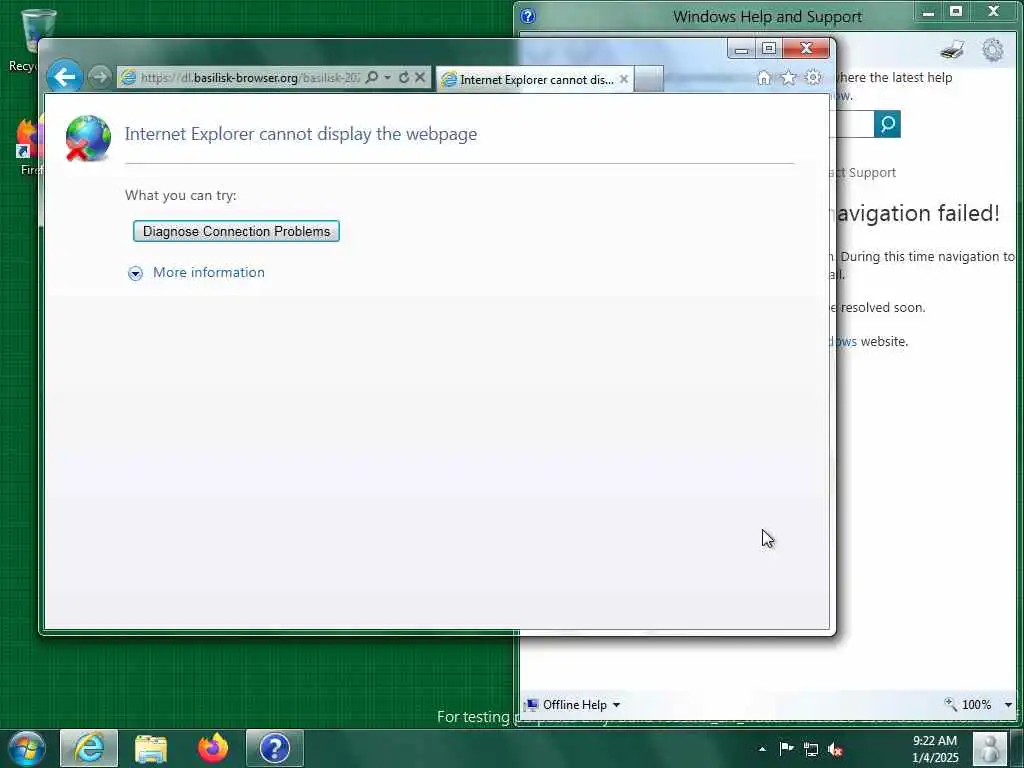The width and height of the screenshot is (1024, 768).
Task: Click the Help and Support title icon
Action: (x=528, y=16)
